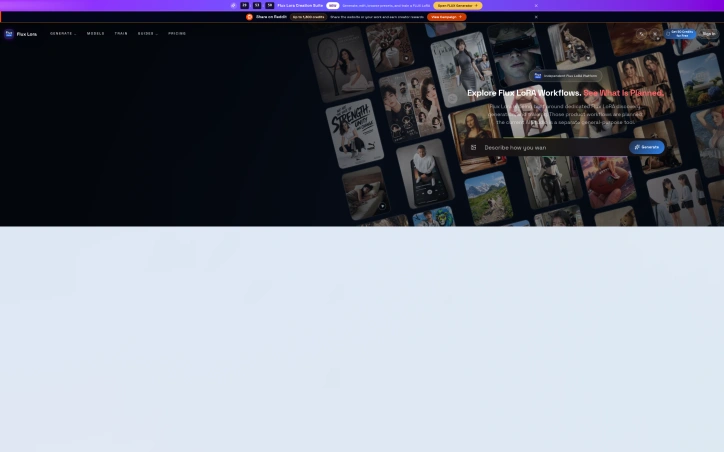724x452 pixels.
Task: Open the Train menu item
Action: click(121, 34)
